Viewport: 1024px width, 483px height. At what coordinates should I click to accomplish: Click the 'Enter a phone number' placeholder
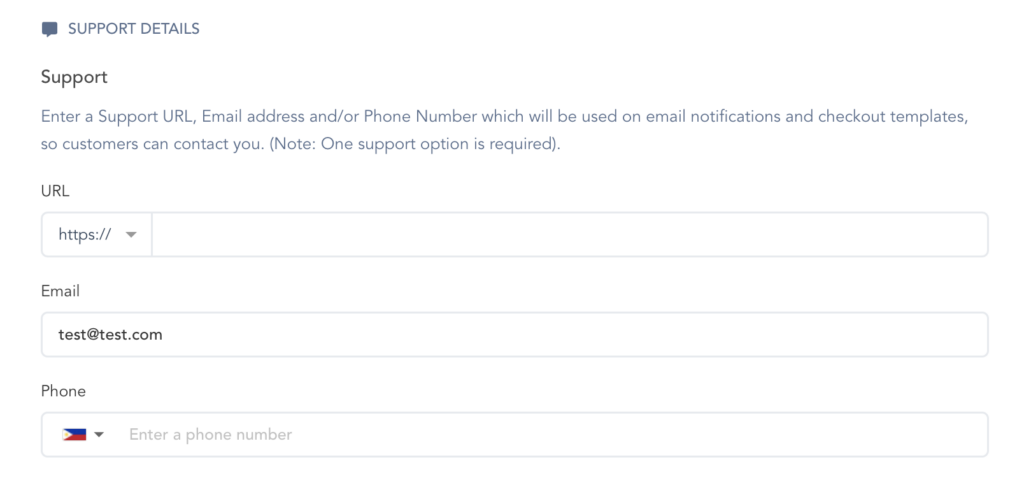point(210,435)
